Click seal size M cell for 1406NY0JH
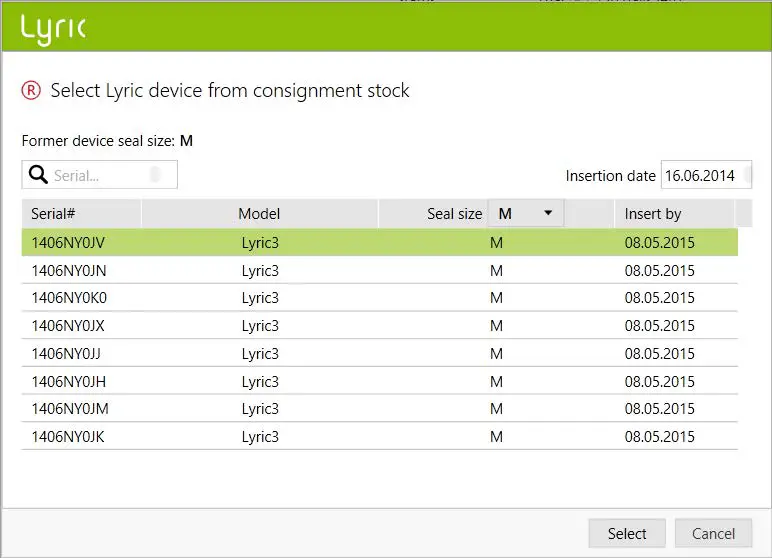The image size is (772, 558). coord(496,382)
